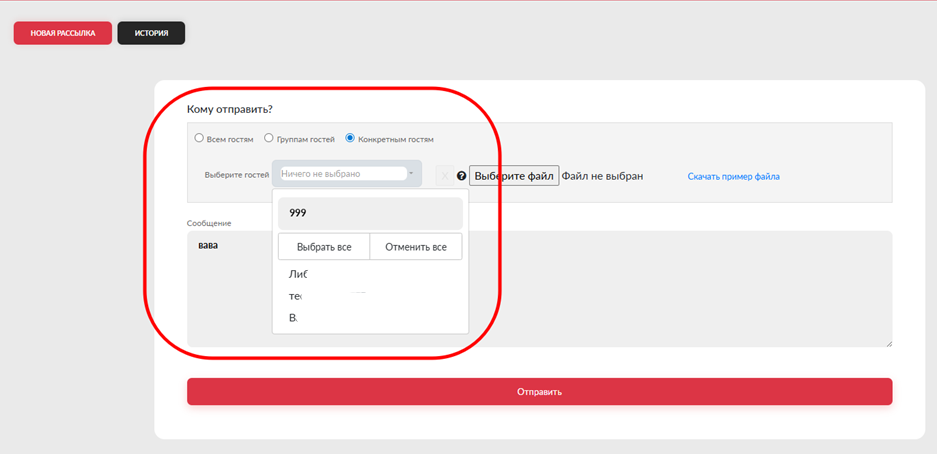Click the message textarea resize handle

click(888, 343)
